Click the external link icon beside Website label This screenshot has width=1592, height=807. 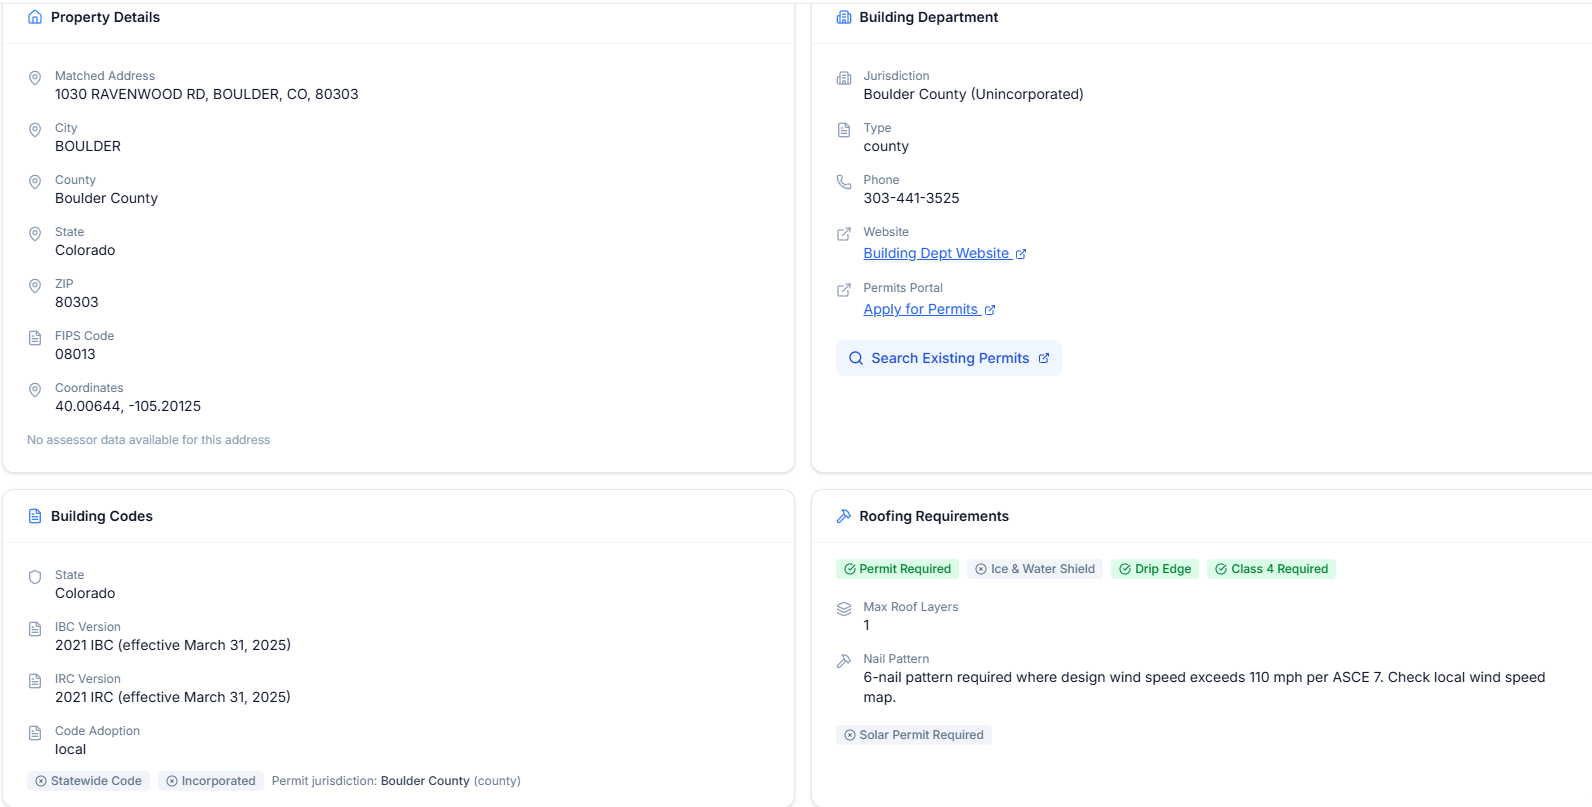(x=844, y=234)
